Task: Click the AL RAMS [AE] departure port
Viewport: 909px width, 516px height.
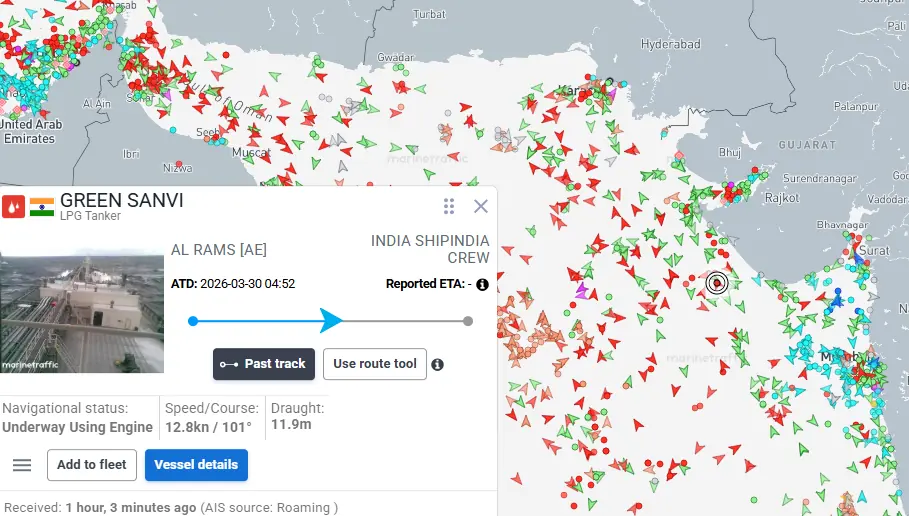Action: click(x=219, y=250)
